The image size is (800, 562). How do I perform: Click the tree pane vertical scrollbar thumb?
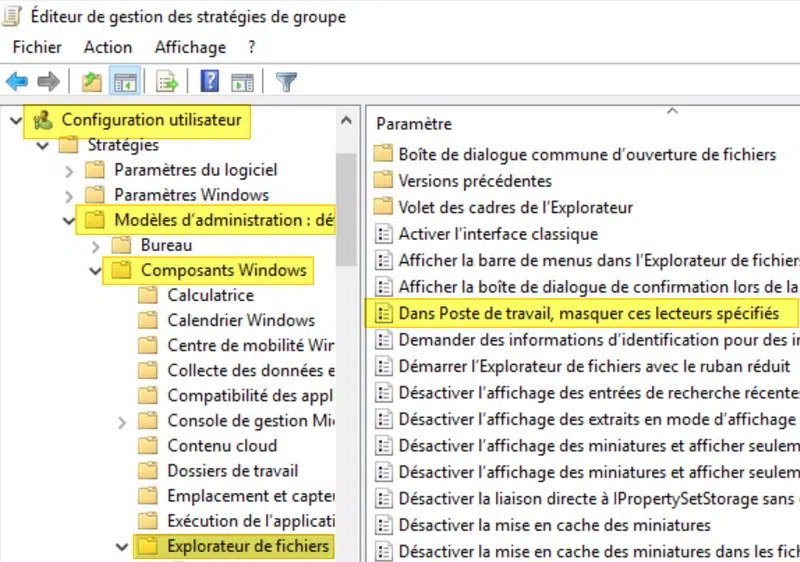coord(346,209)
